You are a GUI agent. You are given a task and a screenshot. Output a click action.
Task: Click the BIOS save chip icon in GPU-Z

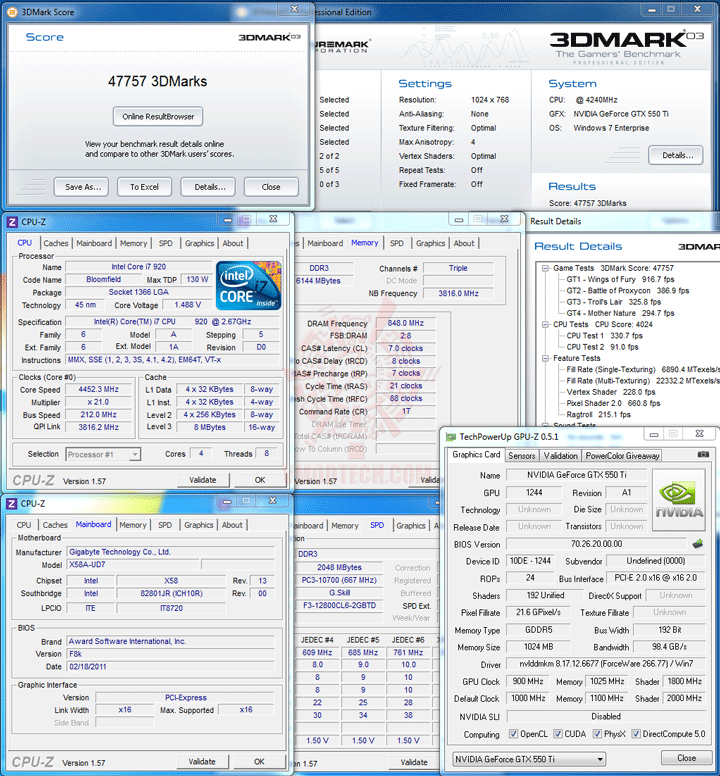[698, 544]
